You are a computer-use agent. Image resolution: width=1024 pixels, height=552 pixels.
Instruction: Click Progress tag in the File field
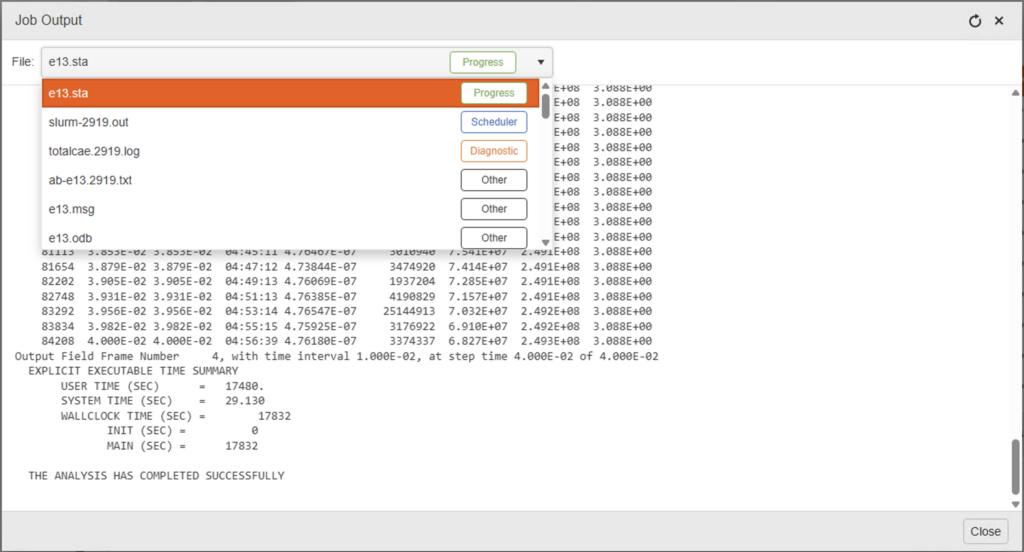pos(483,62)
